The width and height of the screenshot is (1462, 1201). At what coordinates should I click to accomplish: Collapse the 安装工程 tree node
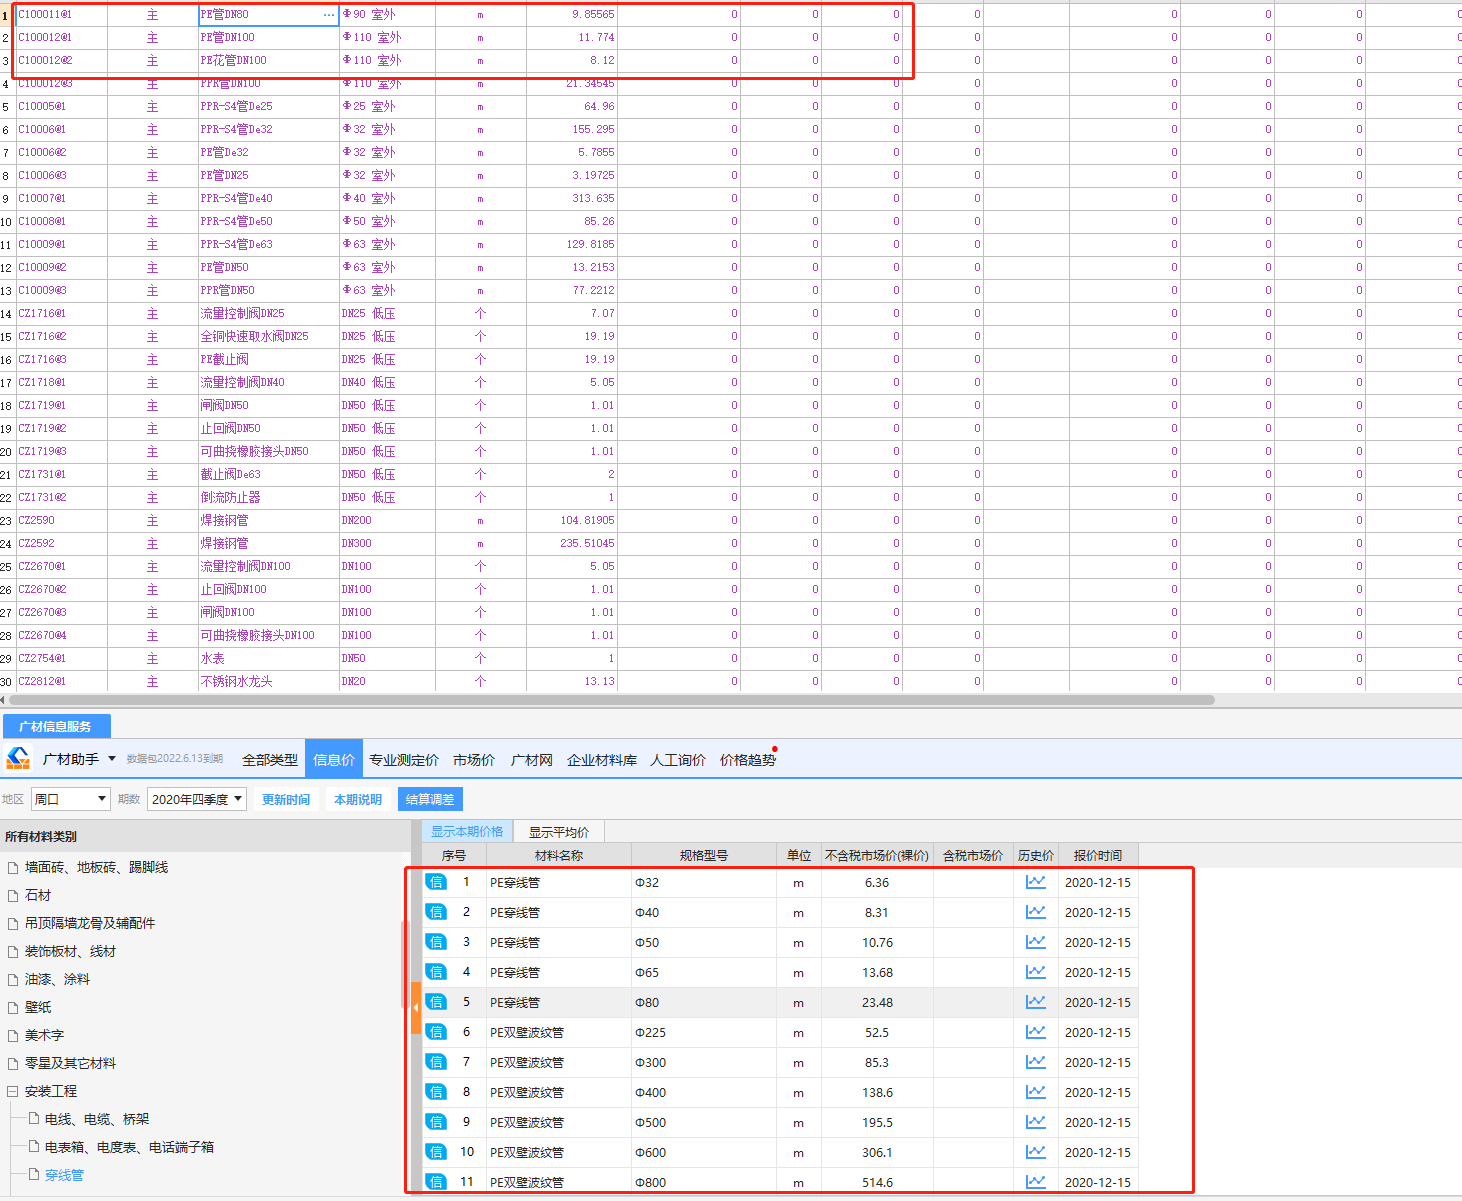click(x=12, y=1091)
